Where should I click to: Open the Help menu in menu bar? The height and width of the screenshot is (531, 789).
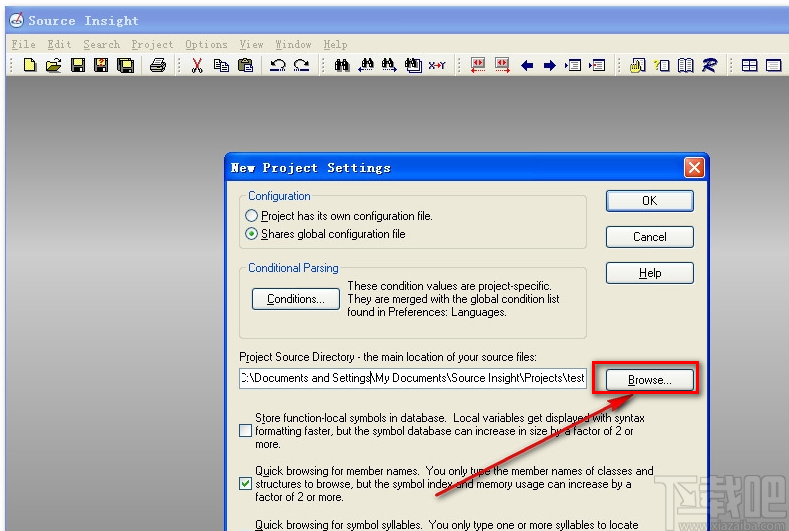click(335, 44)
